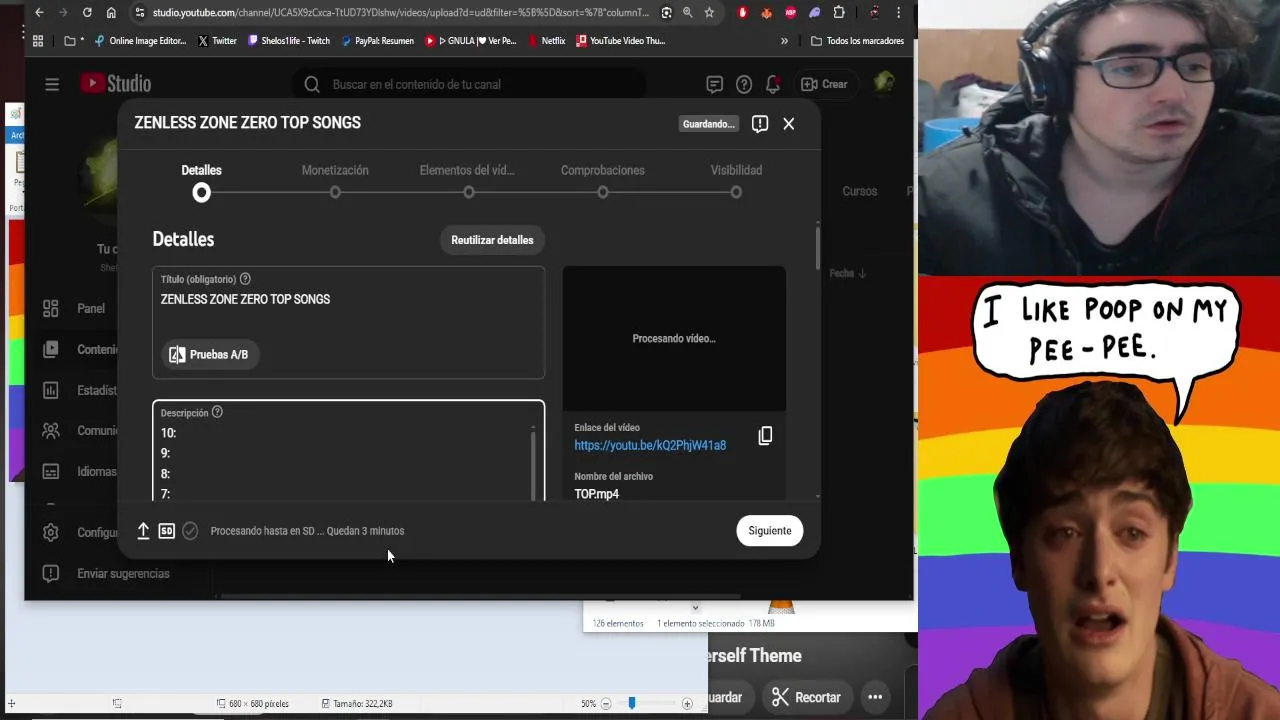Open the Todos los marcadores folder

point(857,41)
